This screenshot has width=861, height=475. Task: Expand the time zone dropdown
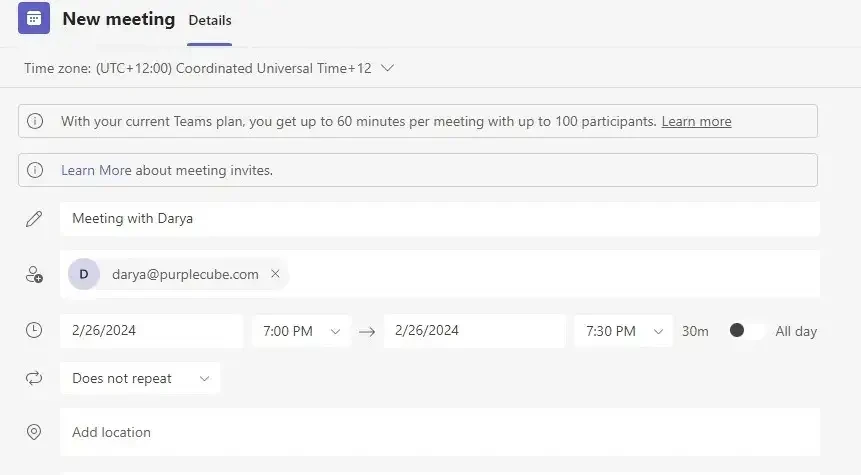(388, 68)
